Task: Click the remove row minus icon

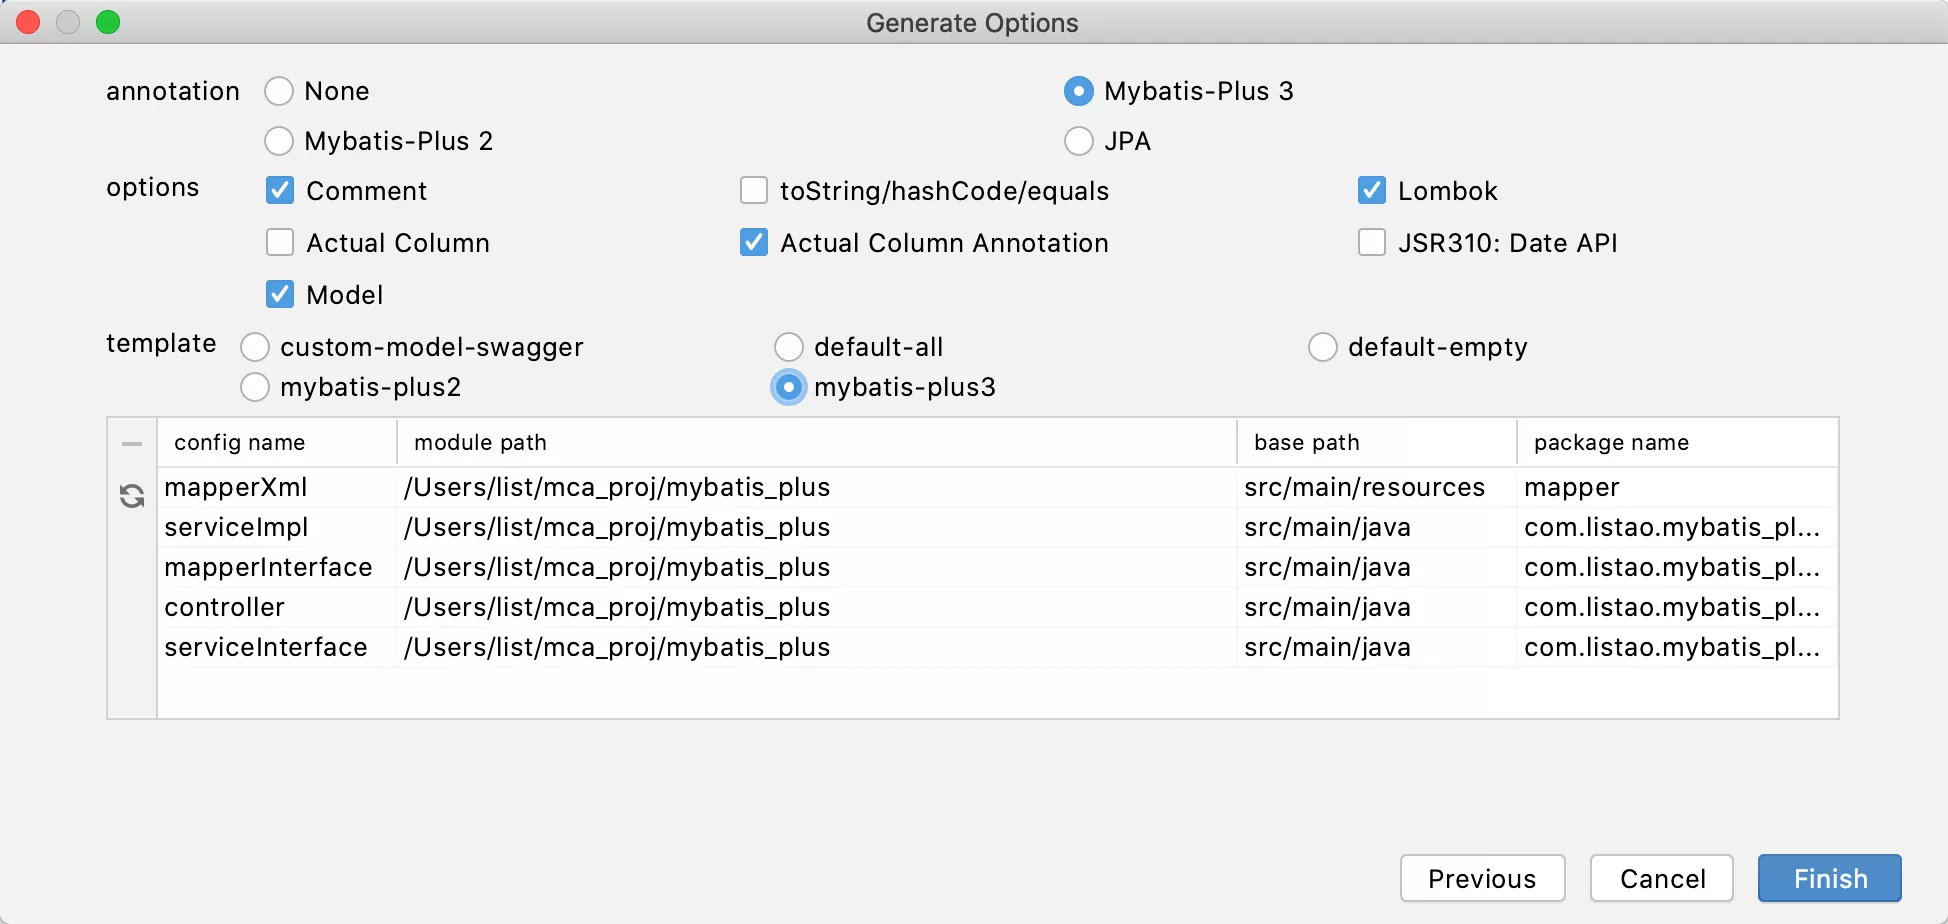Action: click(x=132, y=443)
